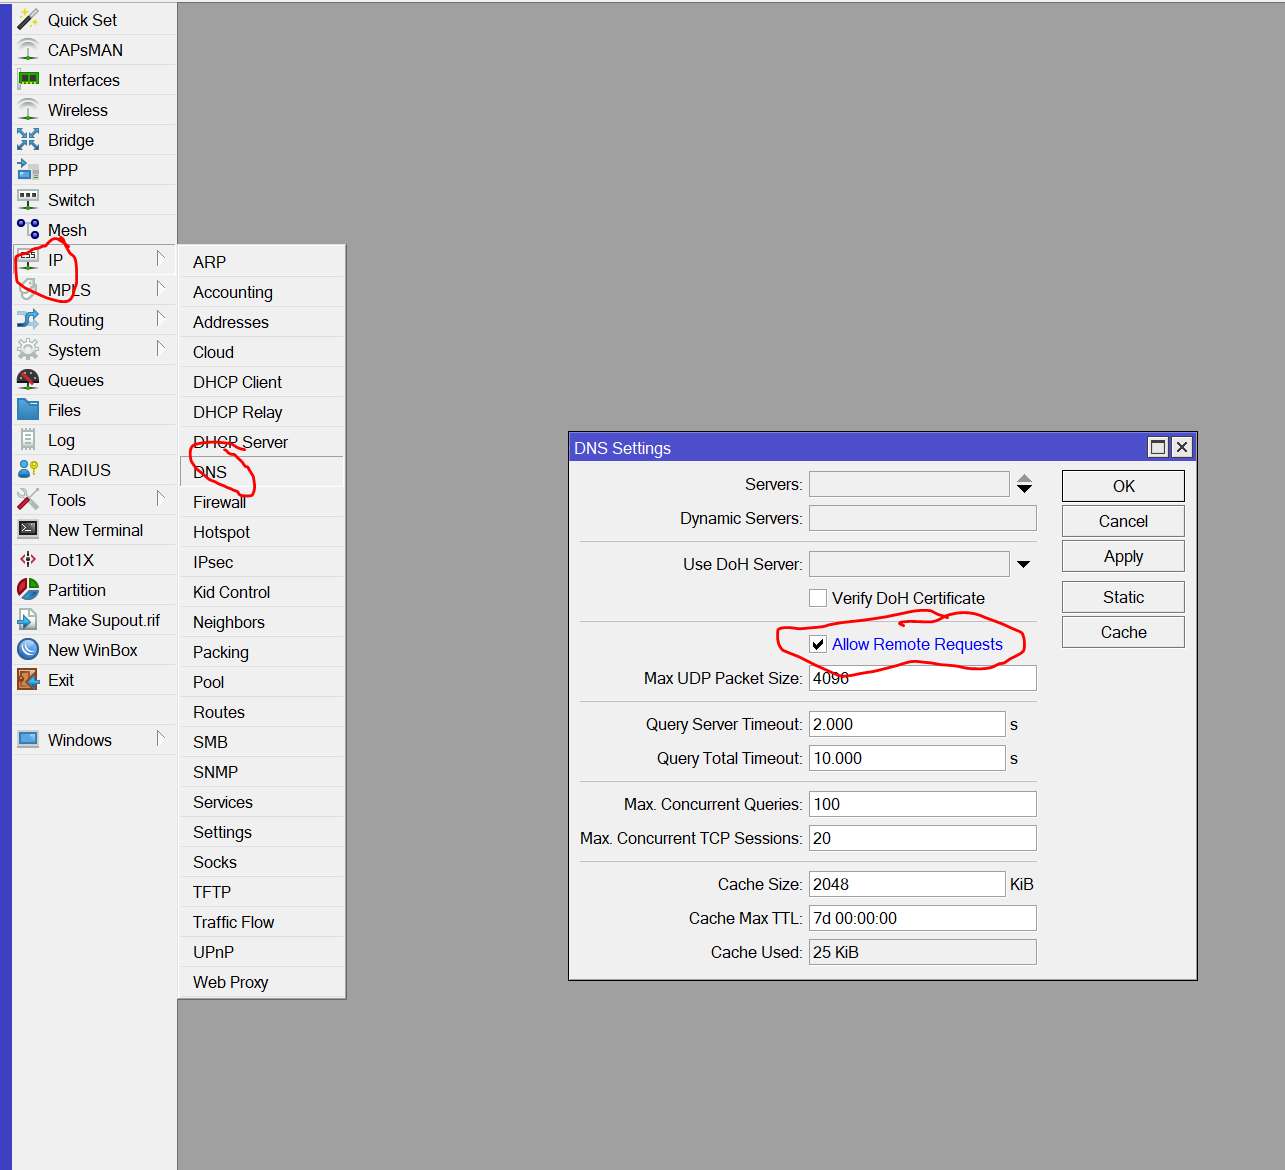This screenshot has height=1170, width=1285.
Task: Click the System gear icon
Action: coord(28,349)
